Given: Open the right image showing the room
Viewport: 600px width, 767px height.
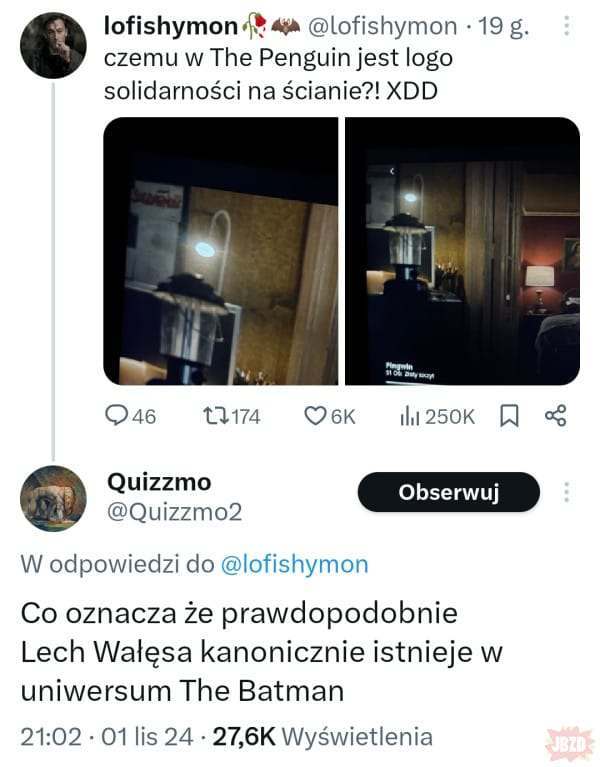Looking at the screenshot, I should 463,251.
